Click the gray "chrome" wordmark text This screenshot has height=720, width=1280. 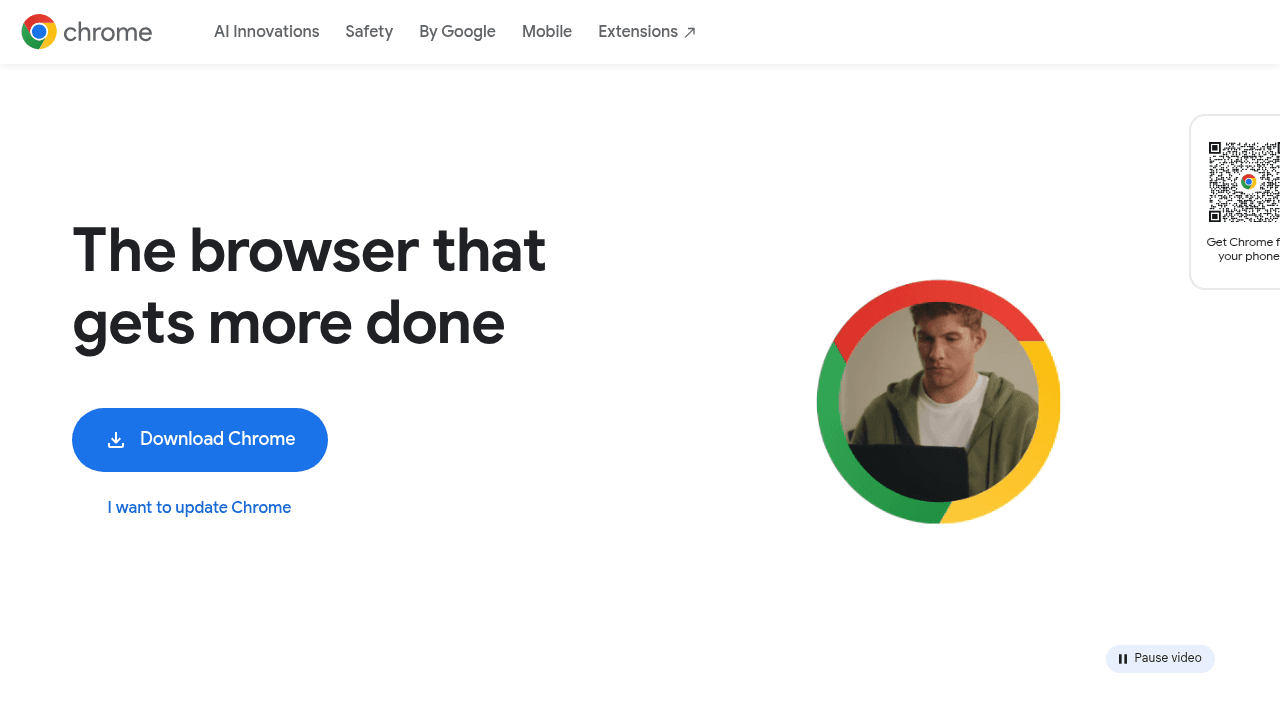pos(107,32)
